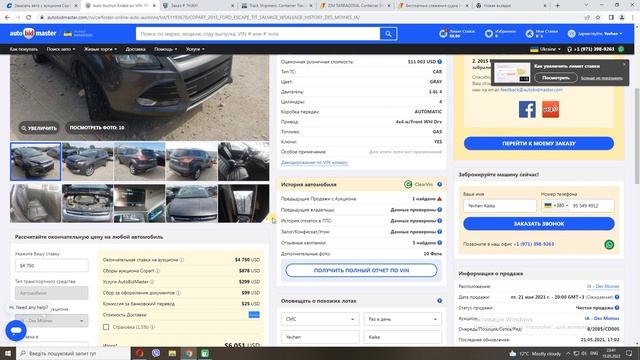The image size is (640, 360).
Task: Click info icon for recall campaigns row
Action: click(x=440, y=243)
